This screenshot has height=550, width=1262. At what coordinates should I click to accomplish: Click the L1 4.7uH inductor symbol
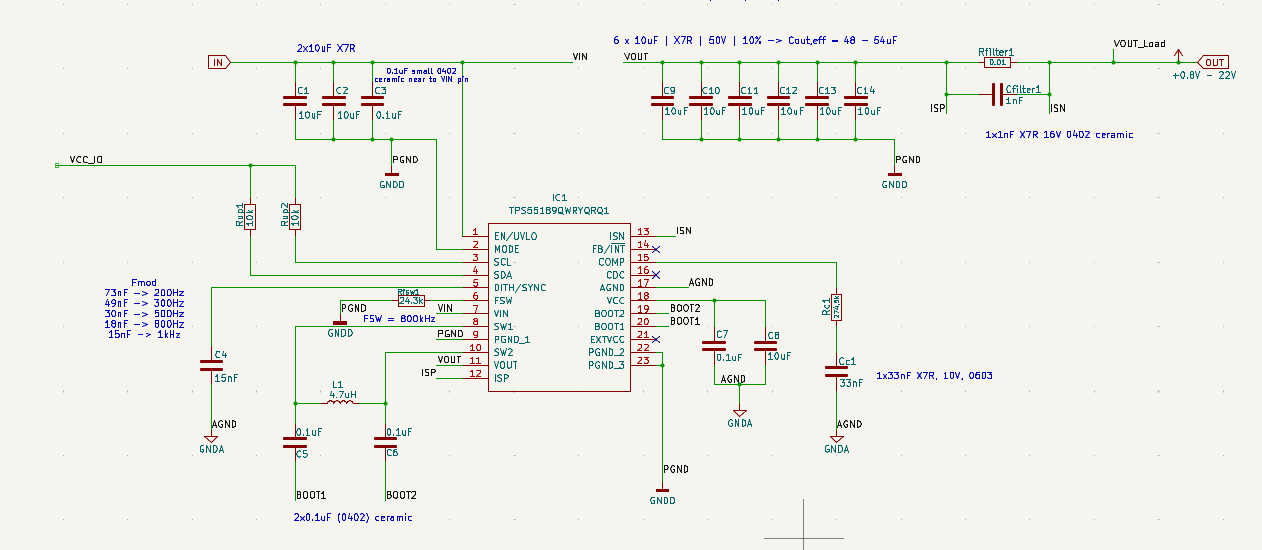coord(342,403)
